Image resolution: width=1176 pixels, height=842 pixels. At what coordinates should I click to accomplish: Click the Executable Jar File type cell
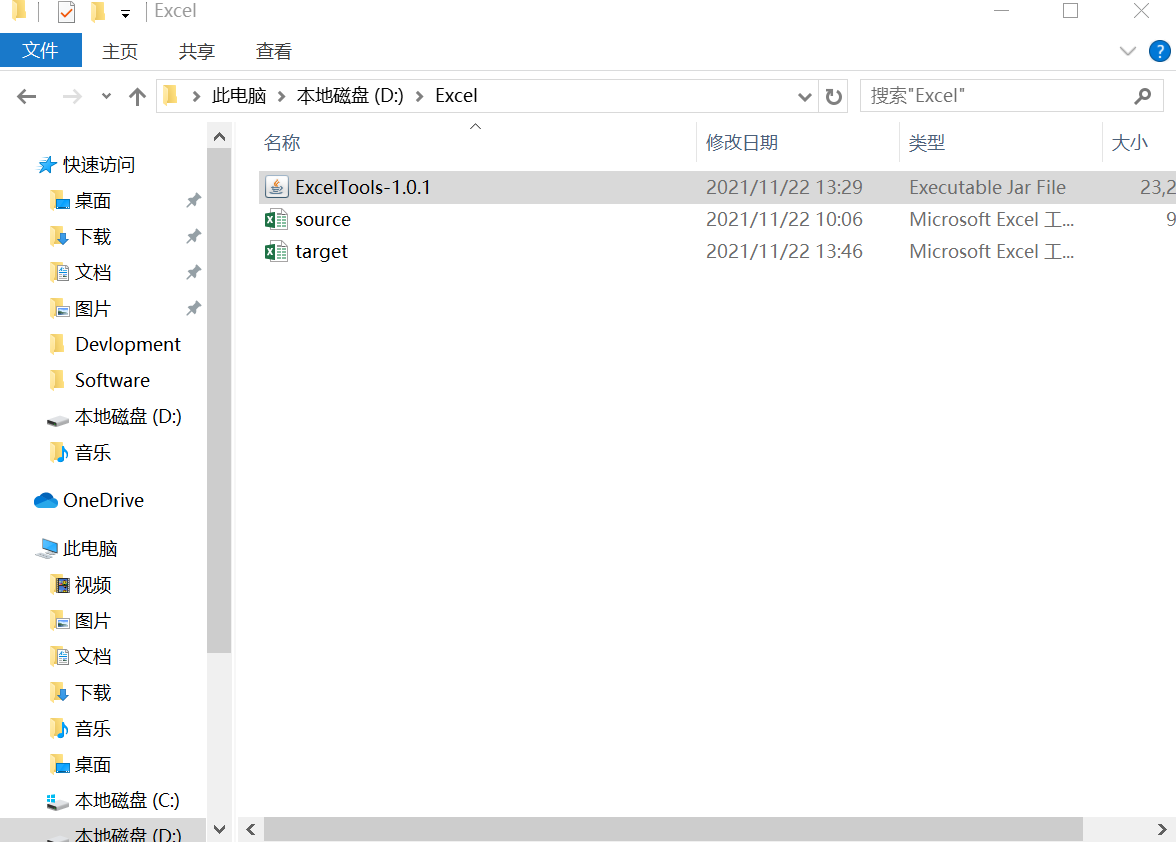click(x=988, y=187)
